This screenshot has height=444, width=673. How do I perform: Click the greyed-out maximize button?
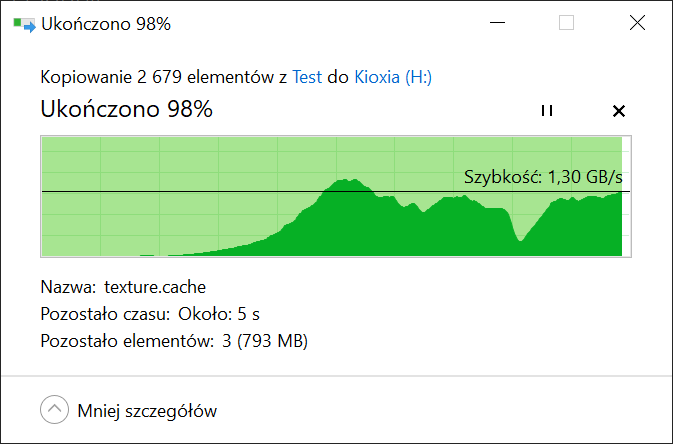tap(566, 23)
